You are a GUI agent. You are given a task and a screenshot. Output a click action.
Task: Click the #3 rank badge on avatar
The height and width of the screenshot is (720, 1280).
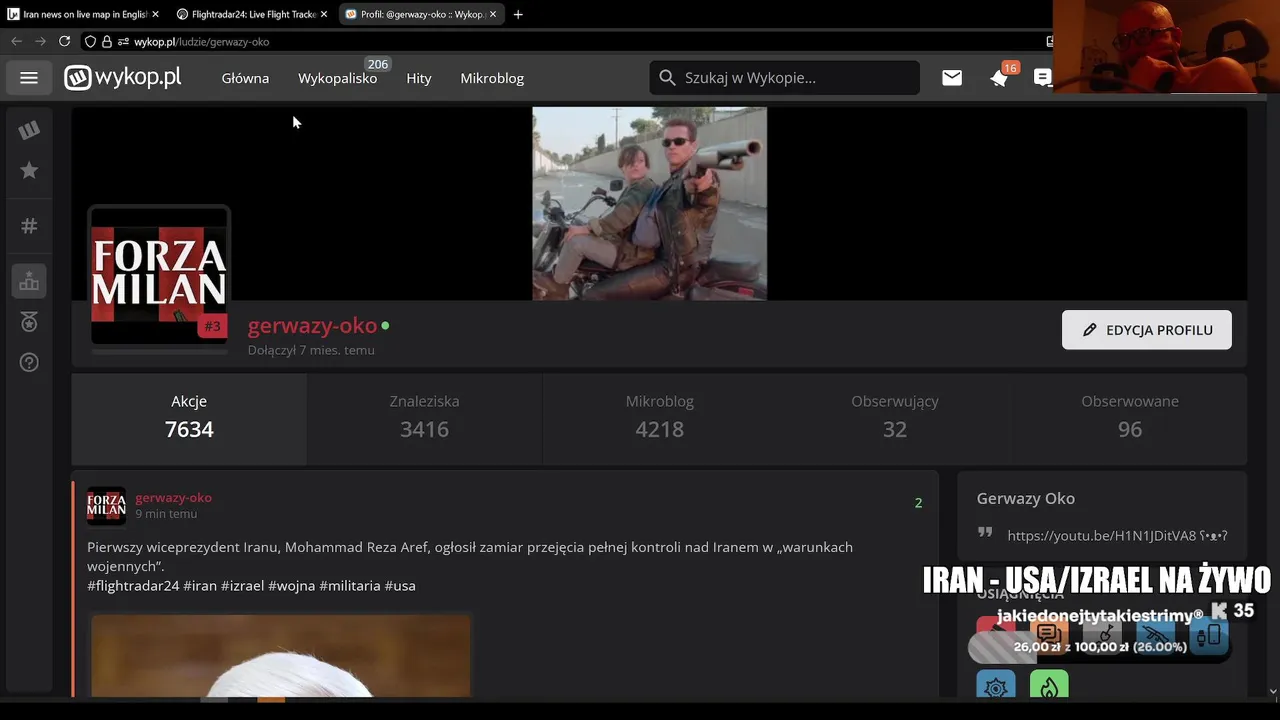point(212,326)
